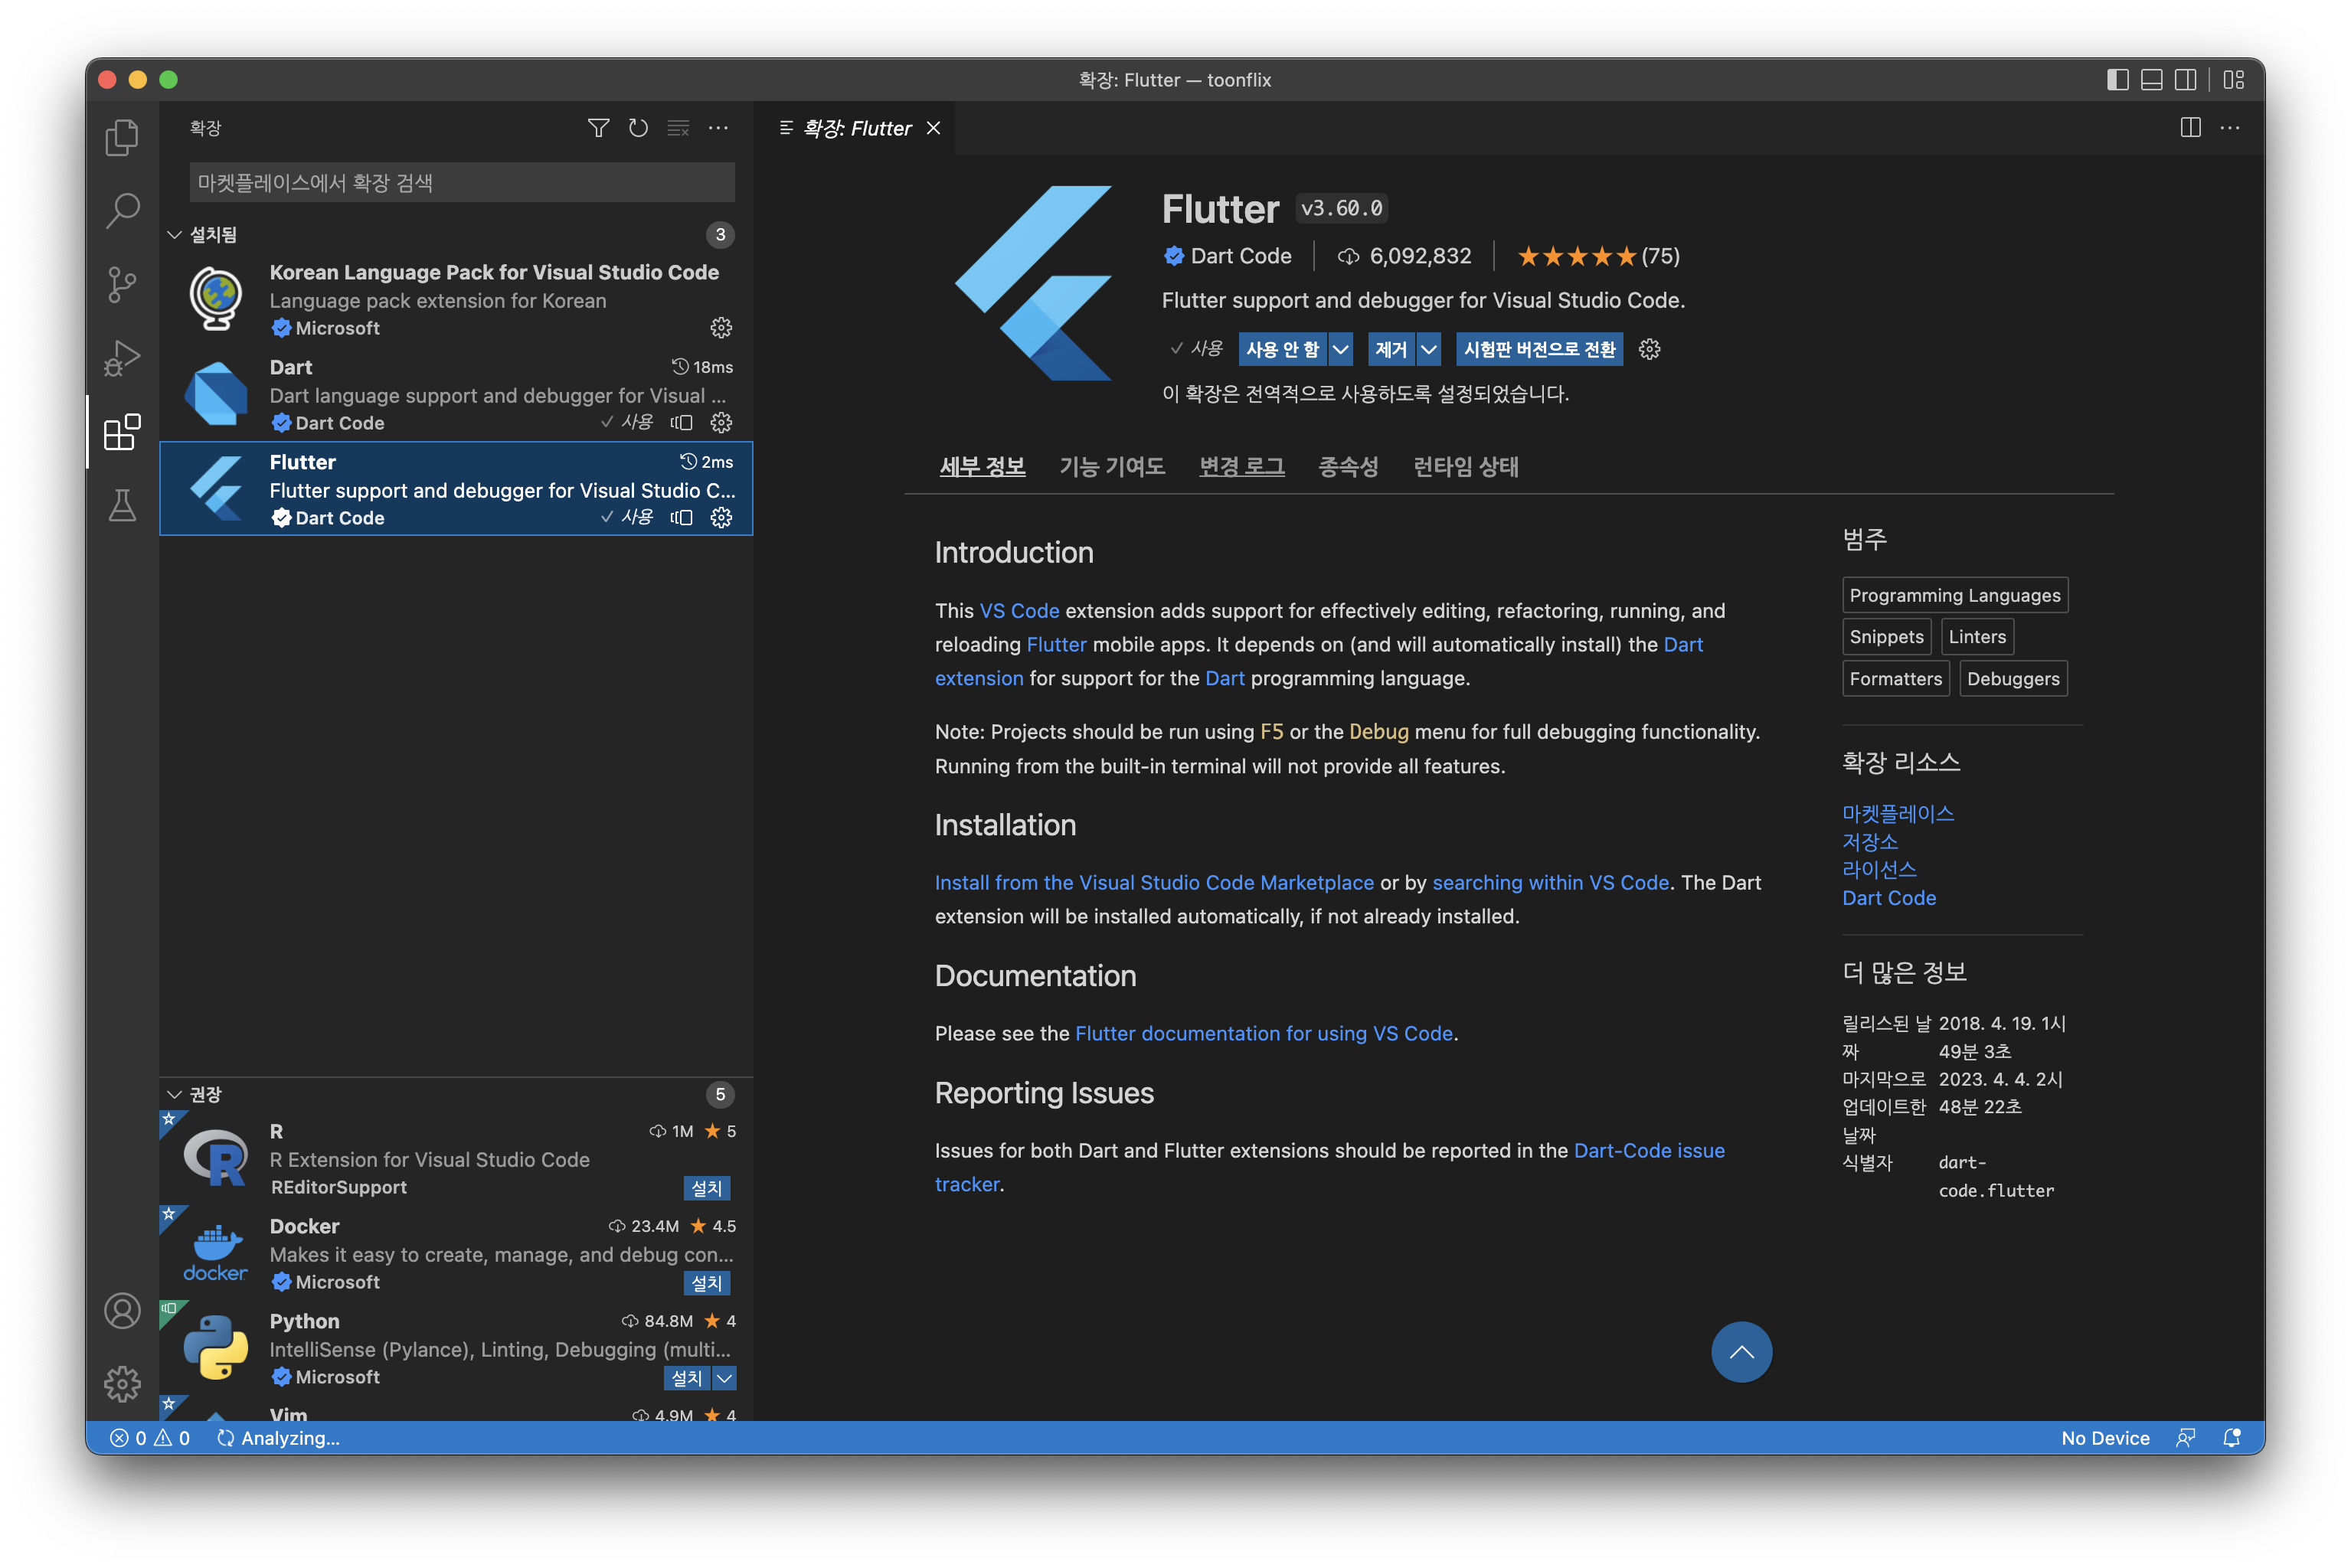The width and height of the screenshot is (2351, 1568).
Task: Clear extension search results icon
Action: tap(678, 128)
